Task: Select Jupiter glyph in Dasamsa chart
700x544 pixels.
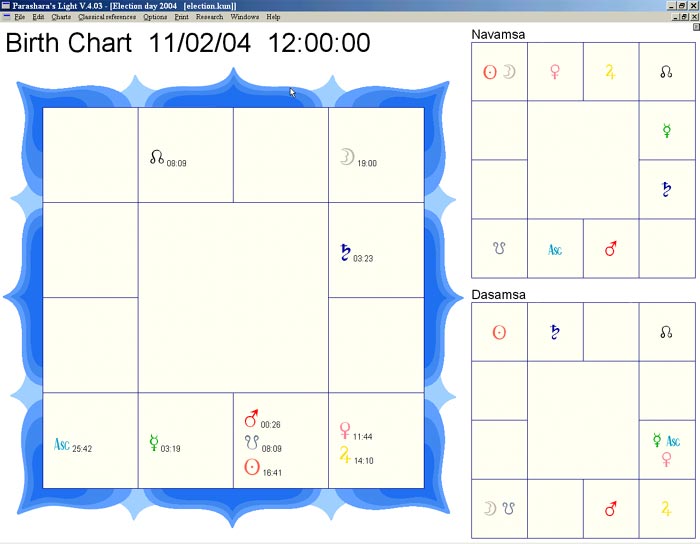Action: [666, 509]
